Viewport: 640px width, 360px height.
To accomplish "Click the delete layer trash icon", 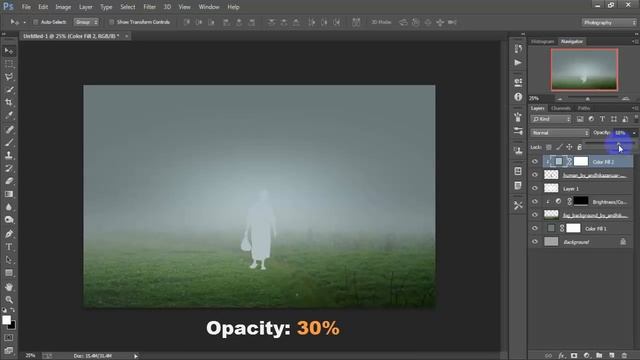I will 624,356.
